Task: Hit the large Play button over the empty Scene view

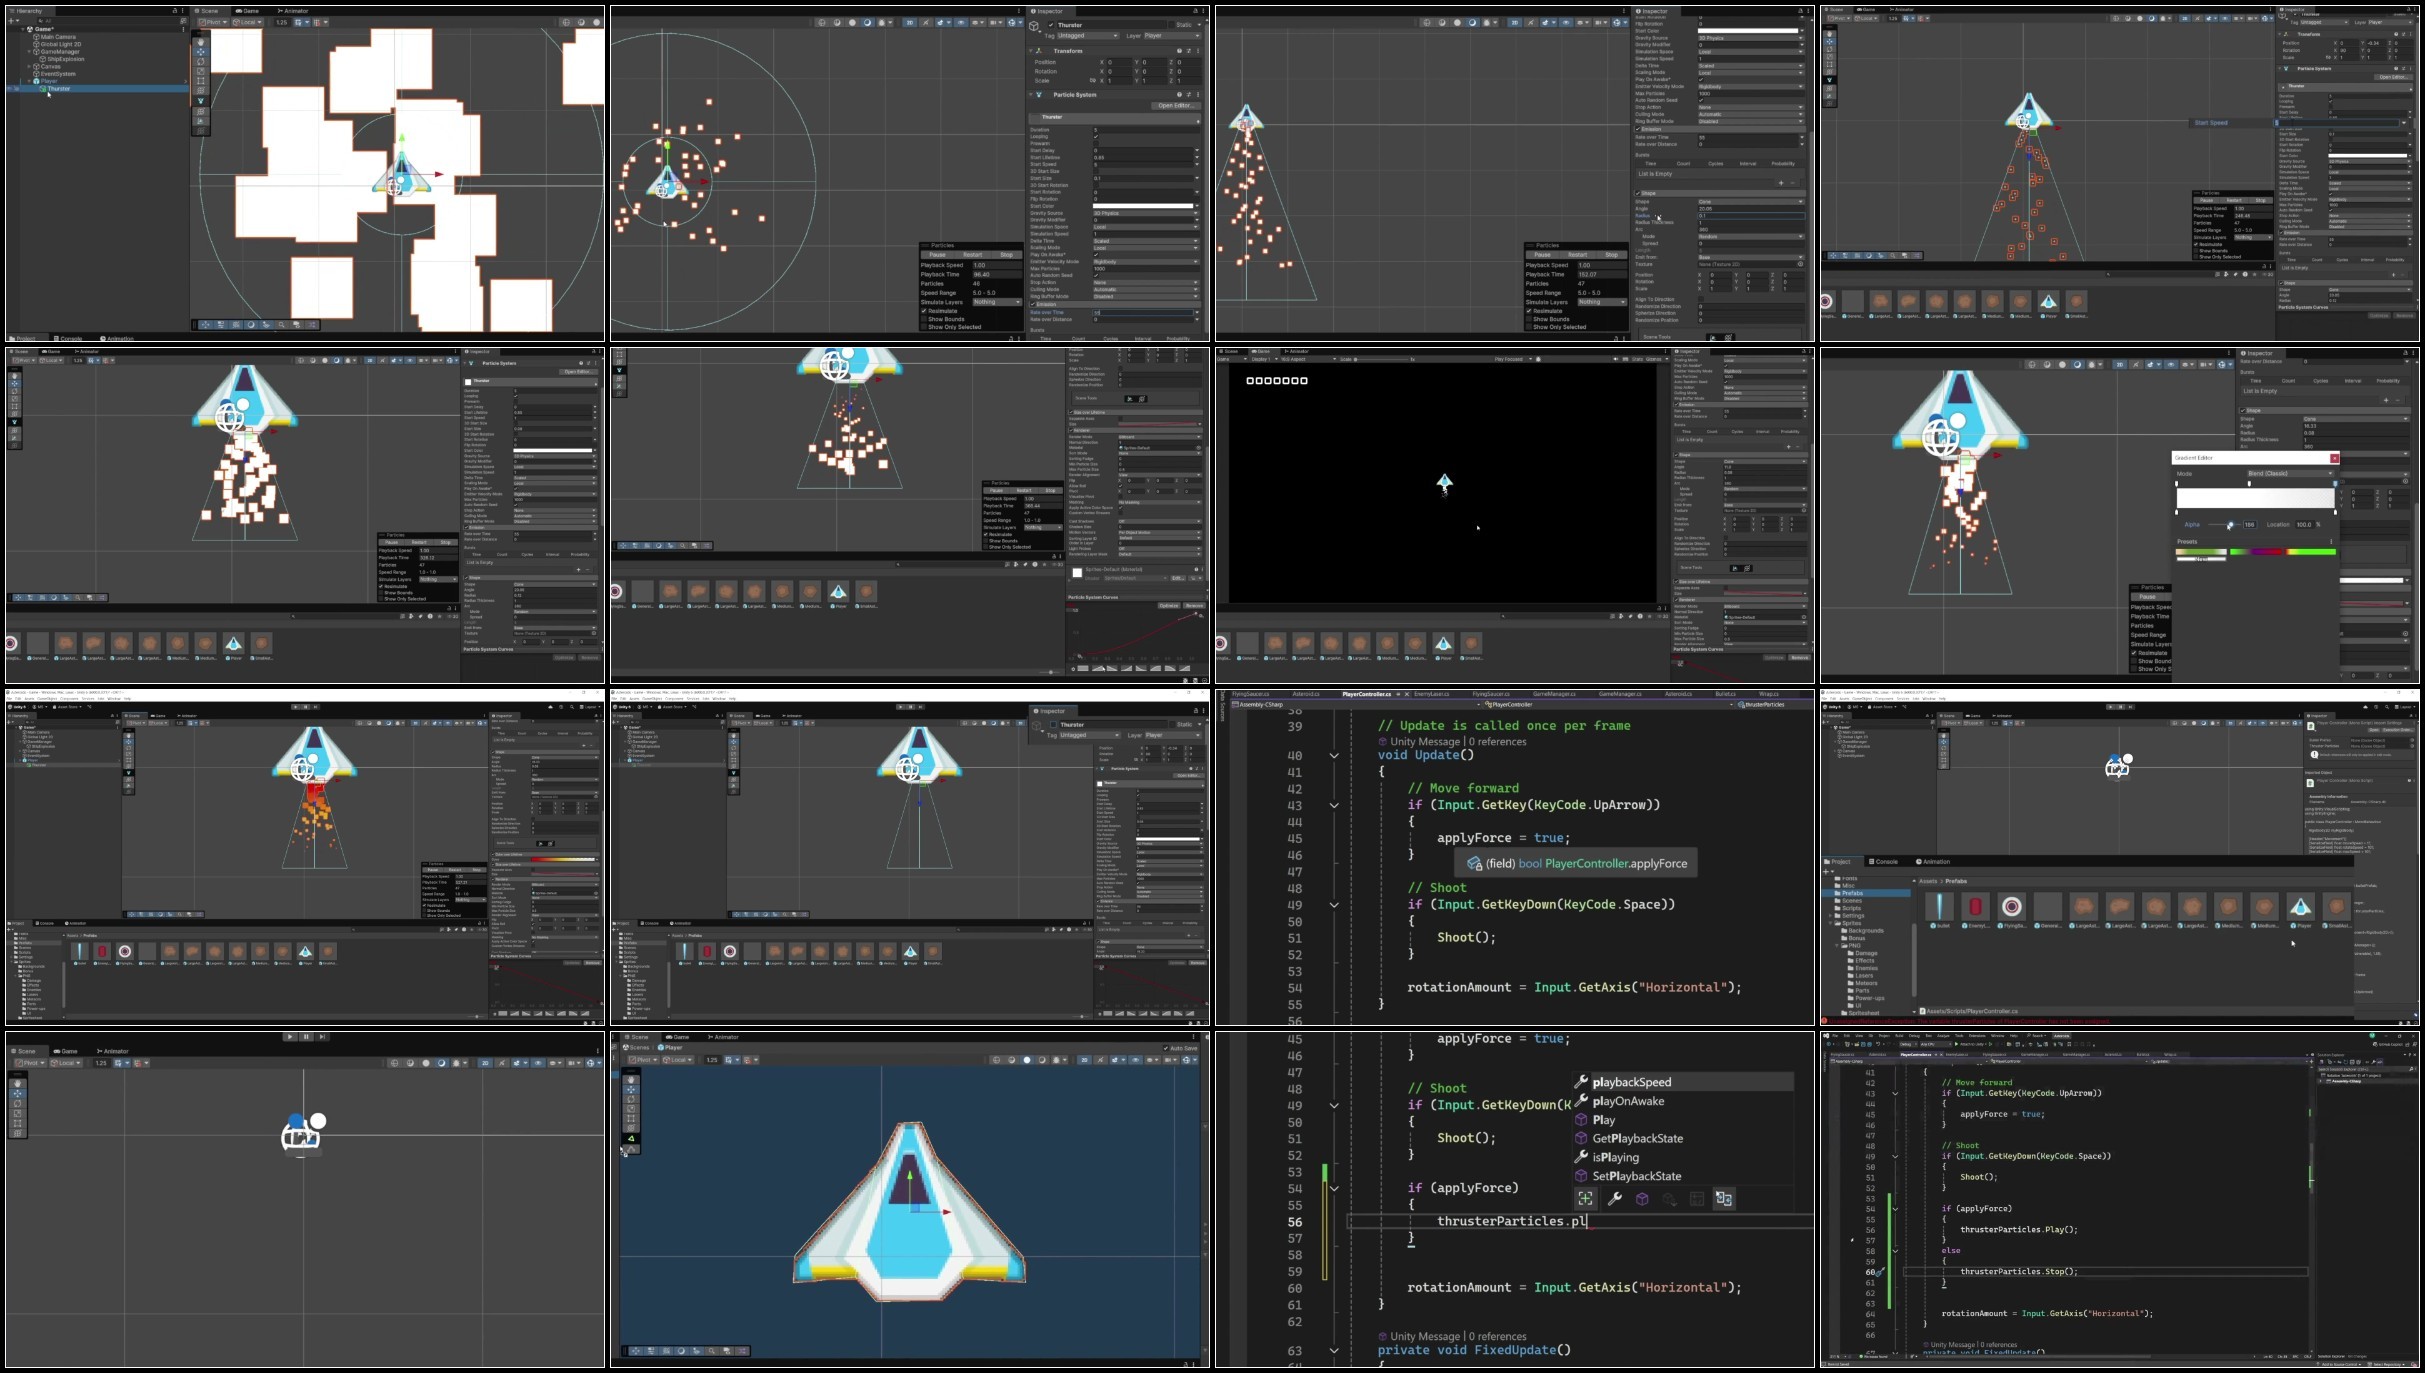Action: pyautogui.click(x=290, y=1037)
